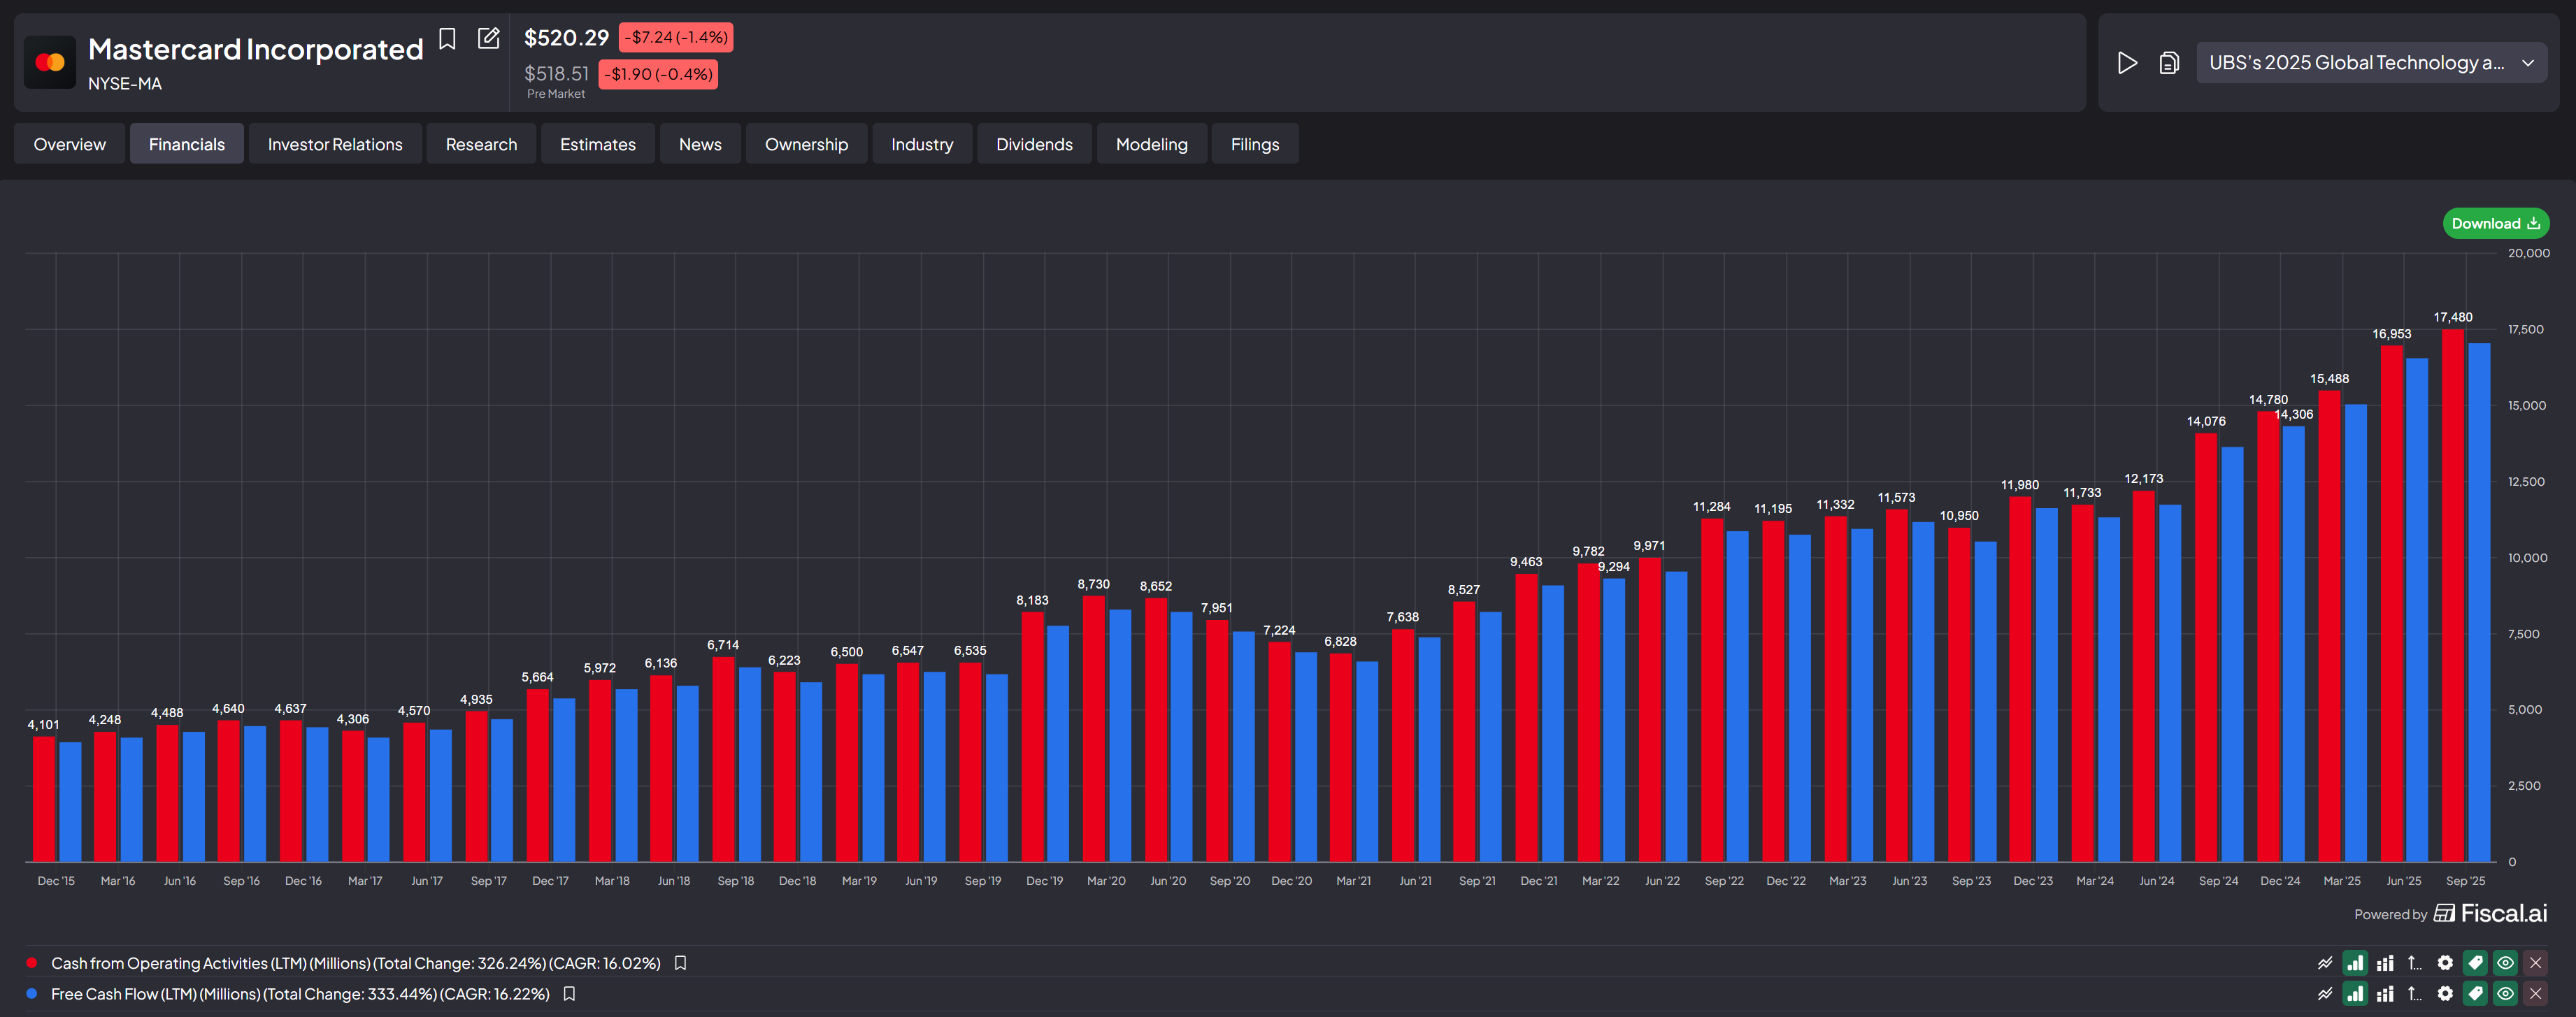Open the transcript document icon near the play button
The height and width of the screenshot is (1017, 2576).
click(2168, 63)
